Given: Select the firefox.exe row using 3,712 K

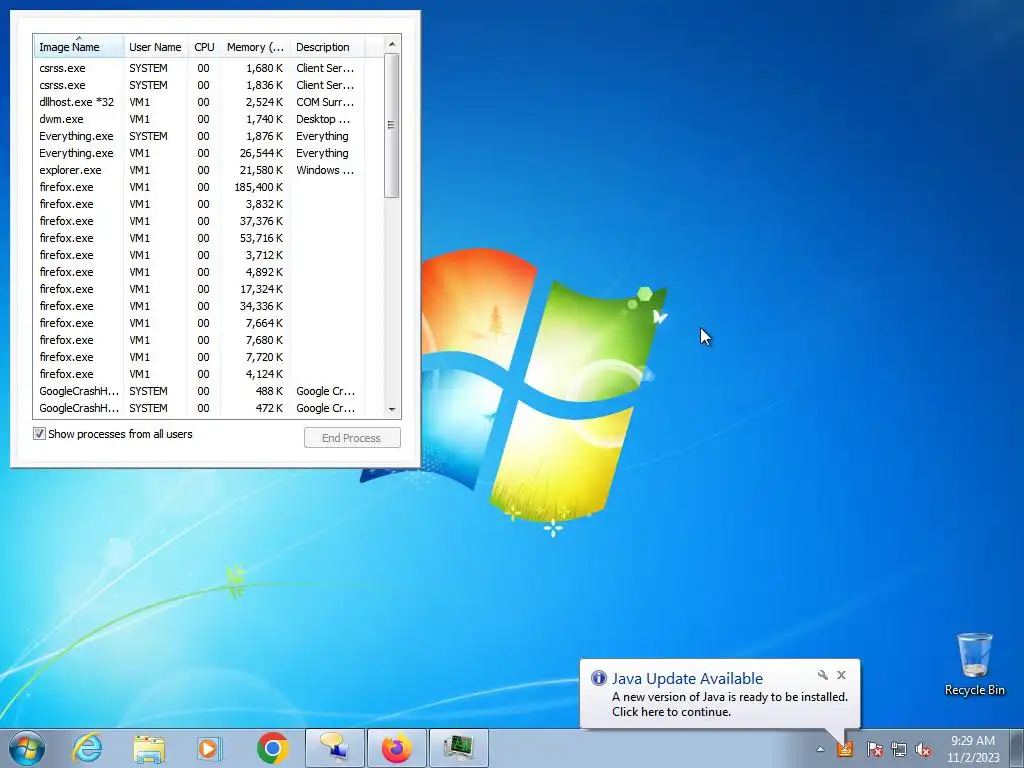Looking at the screenshot, I should tap(199, 255).
